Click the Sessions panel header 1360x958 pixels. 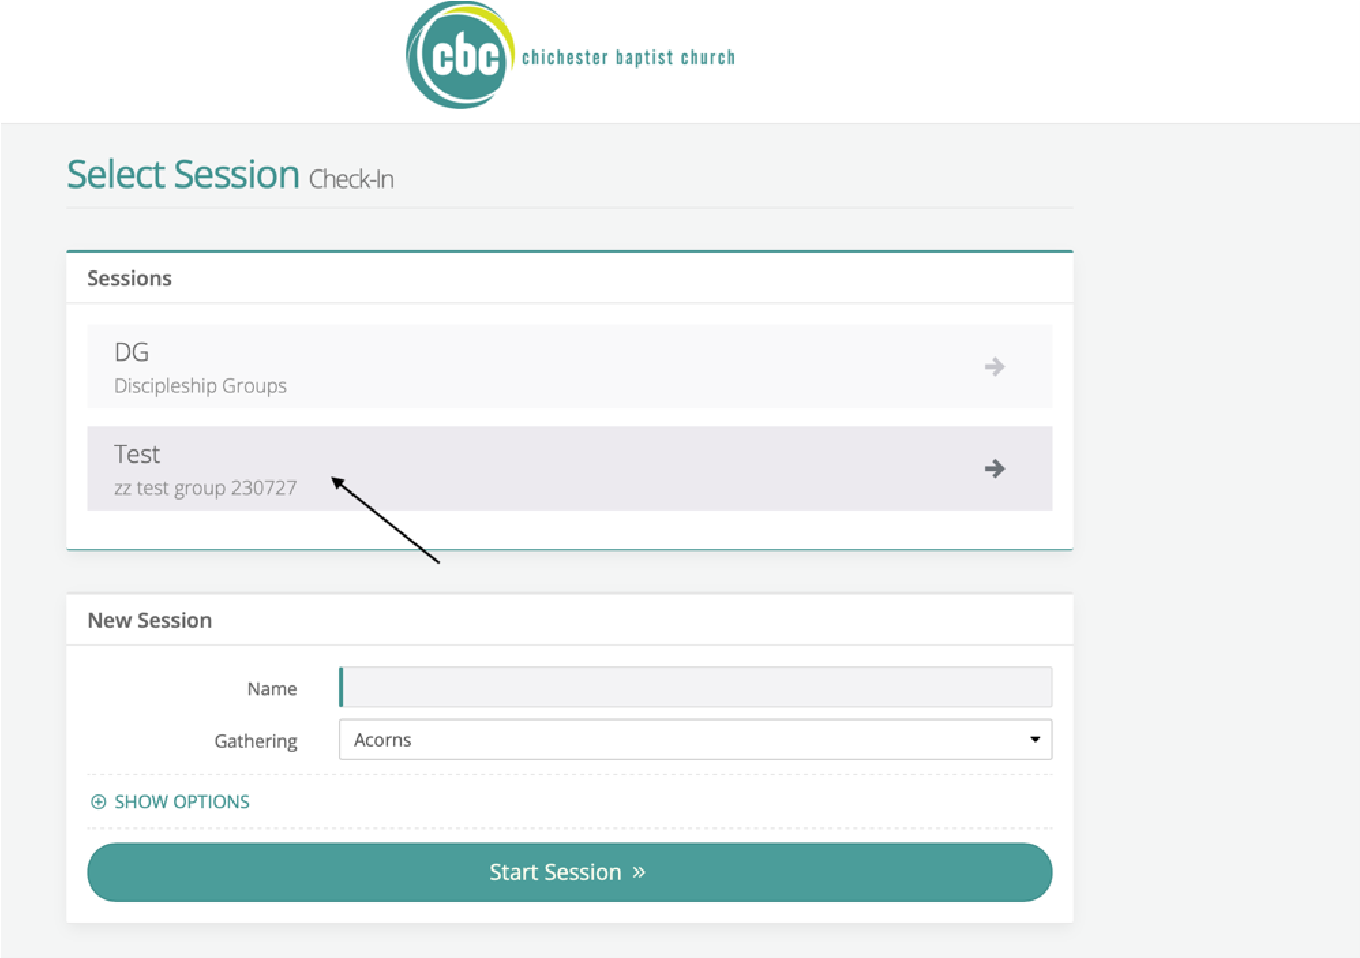point(129,278)
